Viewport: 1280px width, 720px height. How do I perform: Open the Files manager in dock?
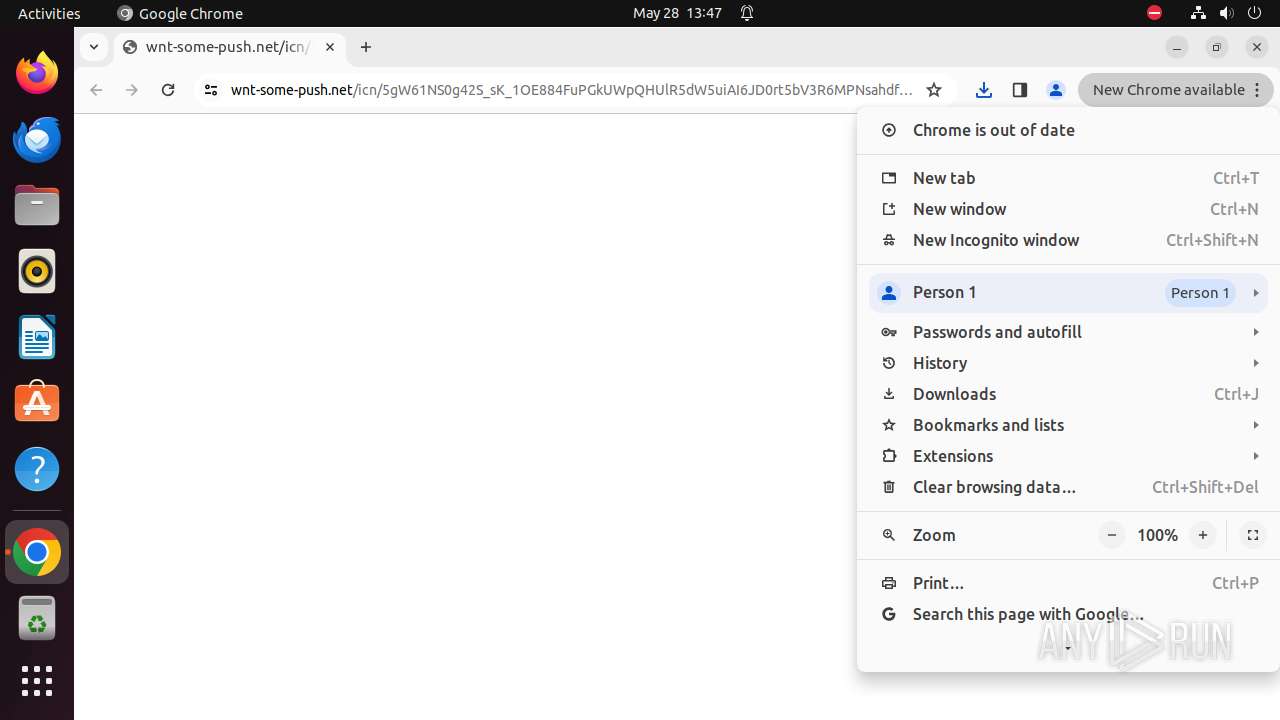pos(37,205)
